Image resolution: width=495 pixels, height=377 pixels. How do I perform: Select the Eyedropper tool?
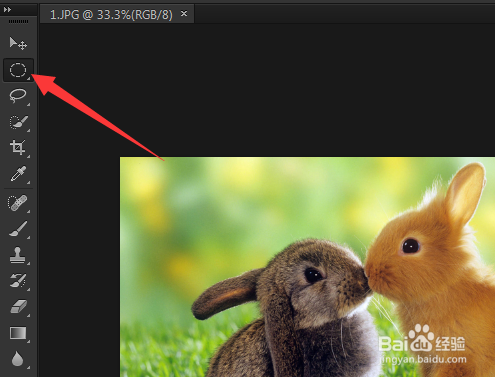18,174
